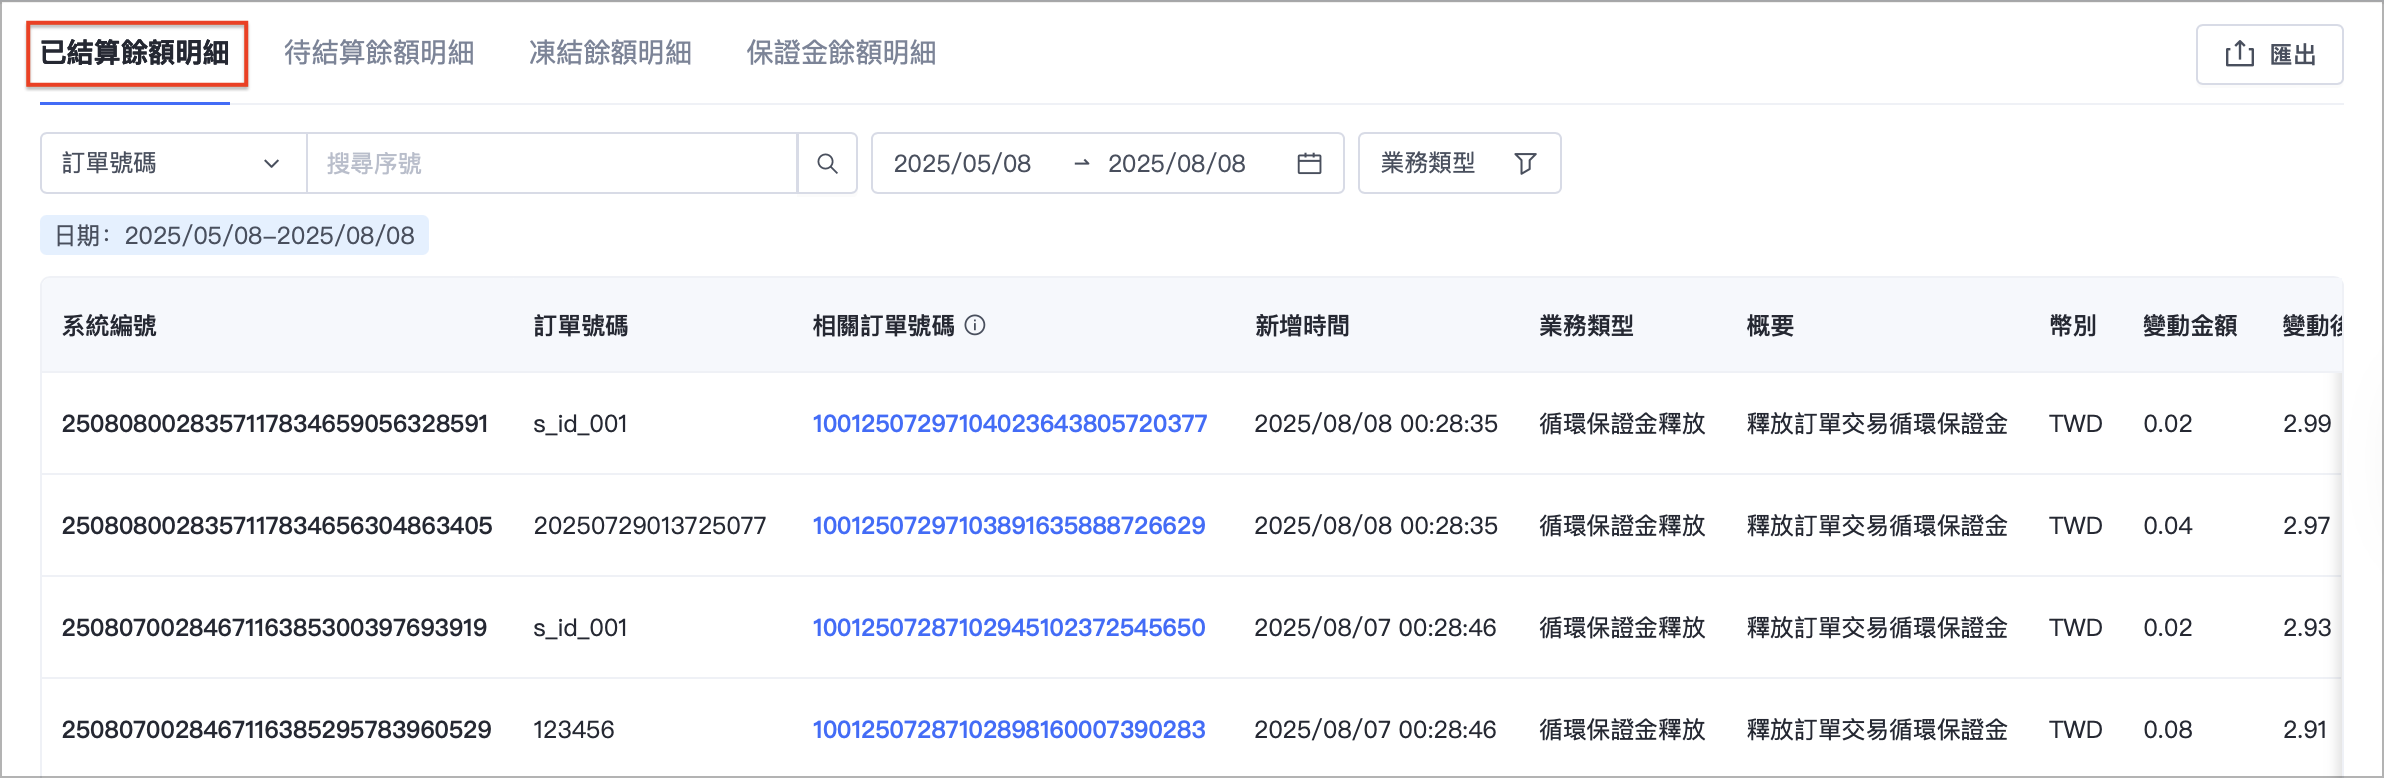Click the info icon beside 相關訂單號碼

tap(975, 325)
